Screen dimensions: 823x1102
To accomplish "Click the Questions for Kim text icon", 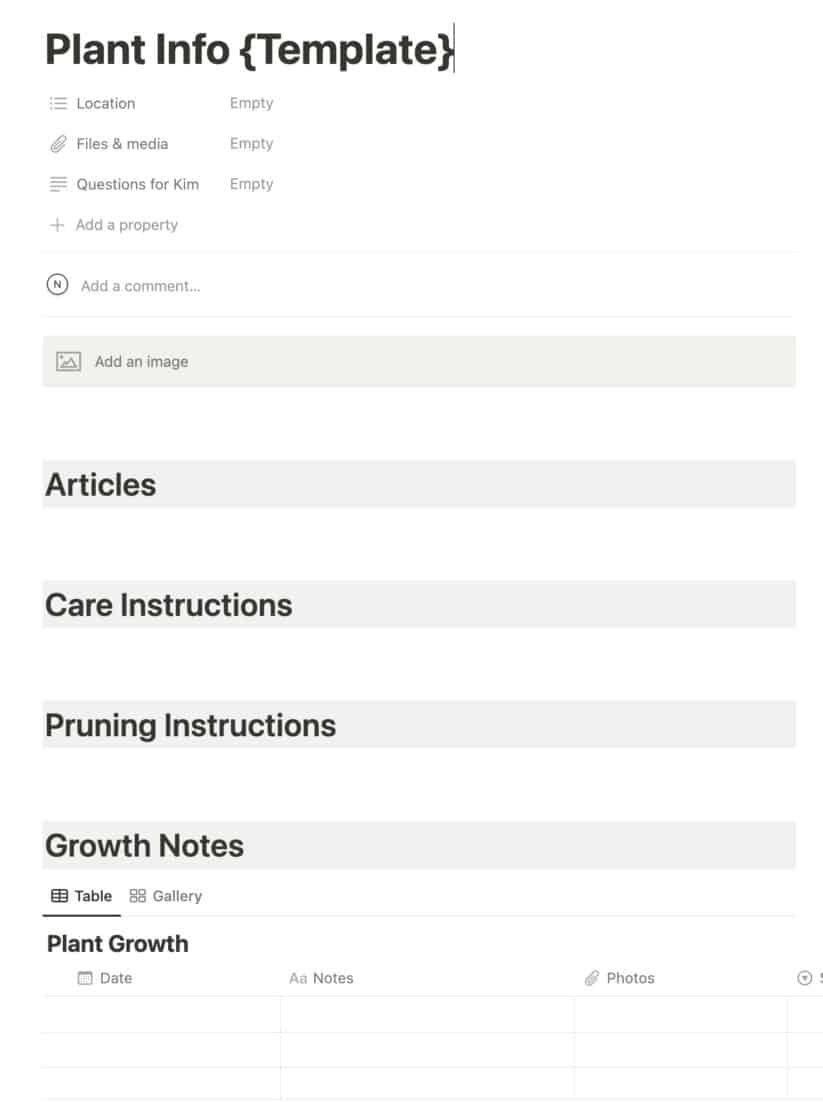I will (58, 184).
